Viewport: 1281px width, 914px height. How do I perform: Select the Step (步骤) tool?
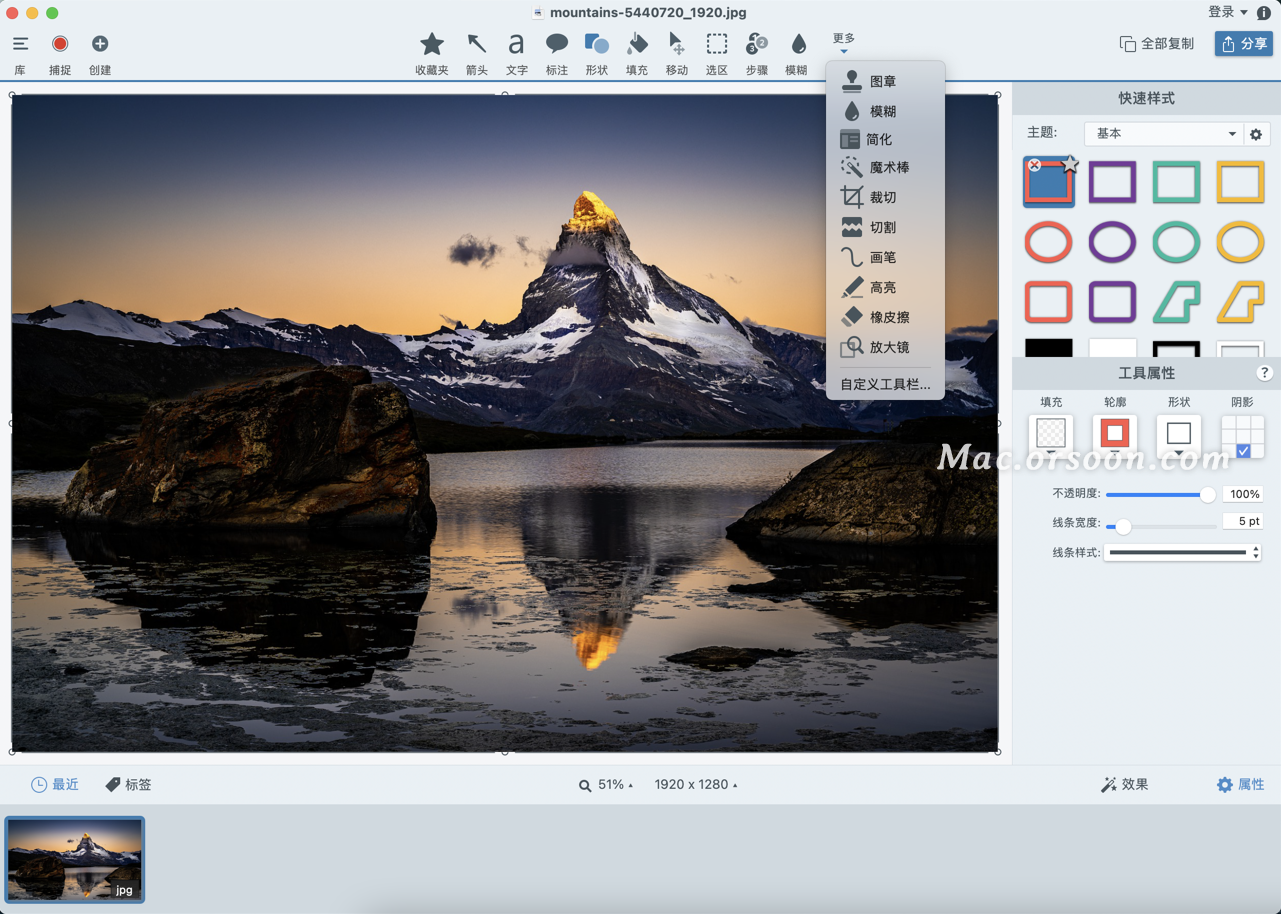tap(757, 44)
